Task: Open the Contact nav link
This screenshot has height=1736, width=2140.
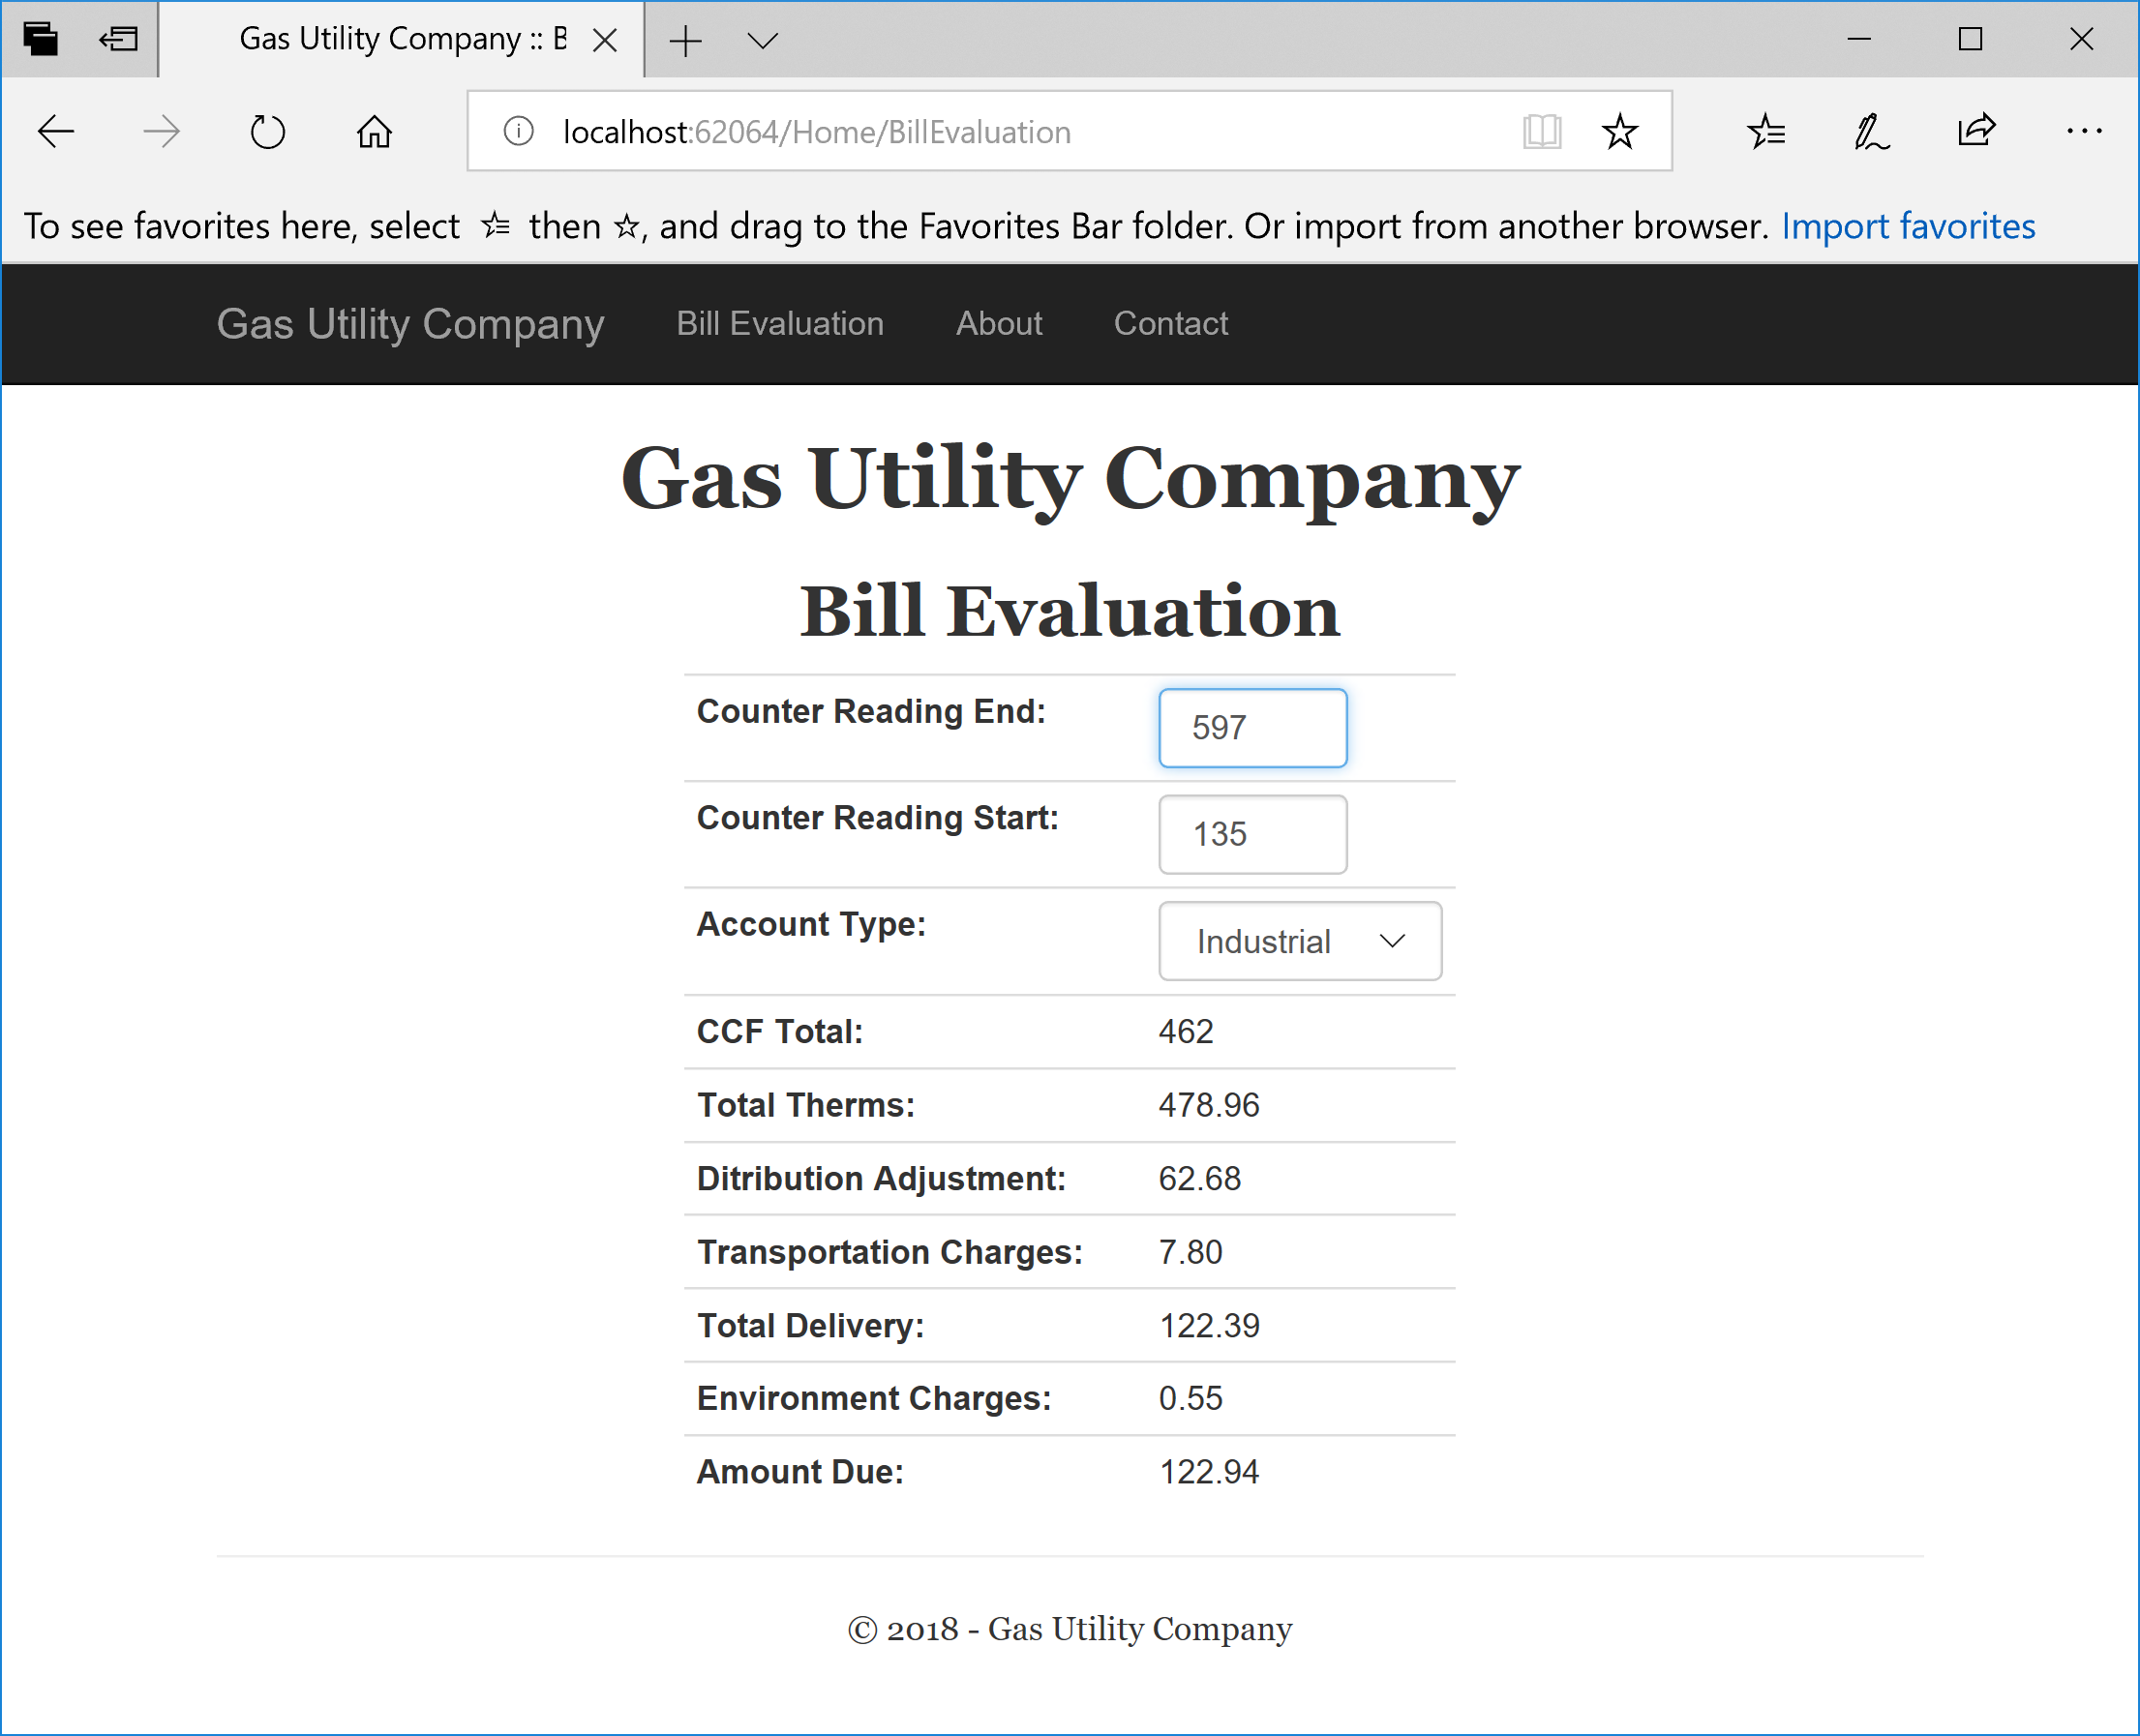Action: tap(1171, 324)
